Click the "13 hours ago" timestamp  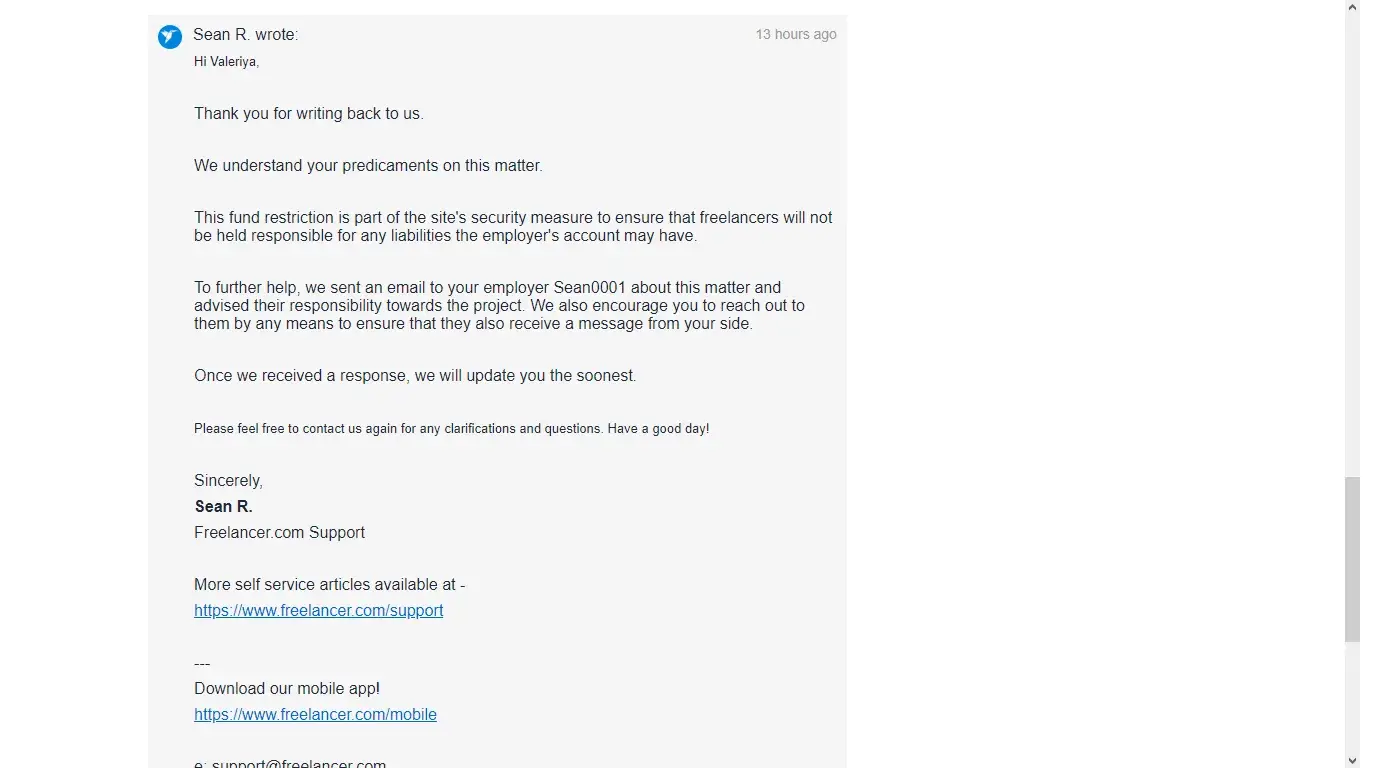pos(795,35)
